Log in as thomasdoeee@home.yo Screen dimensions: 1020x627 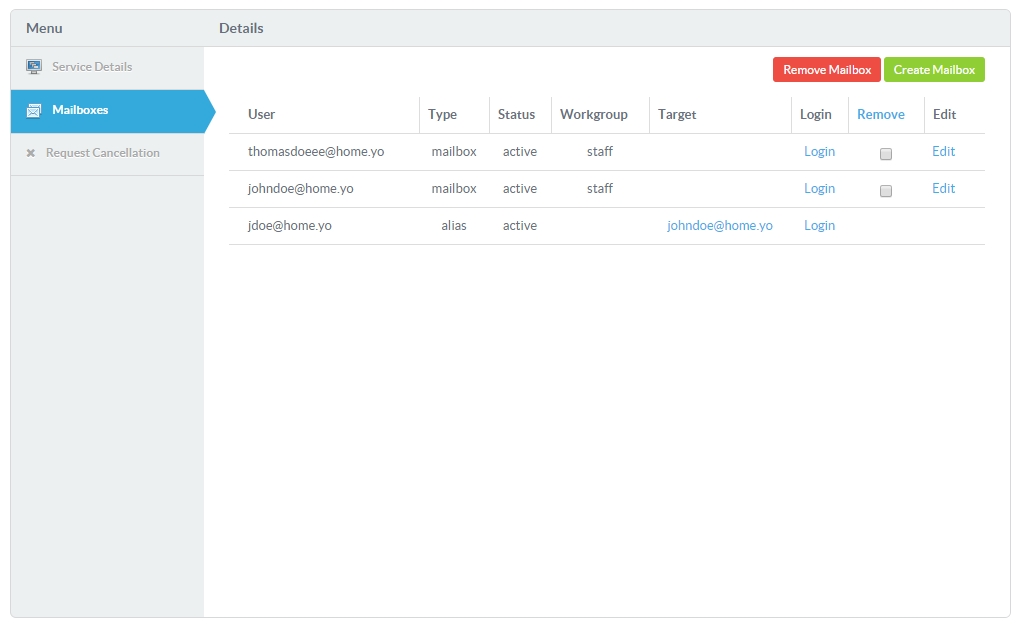(819, 152)
